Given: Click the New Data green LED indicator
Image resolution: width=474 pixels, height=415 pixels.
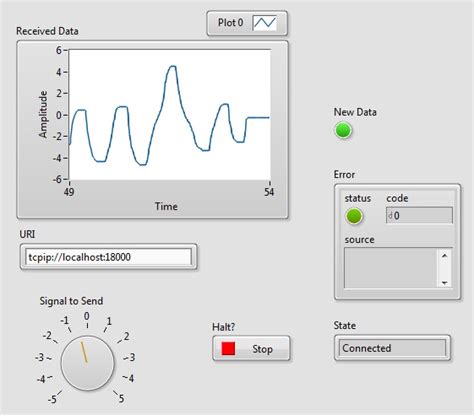Looking at the screenshot, I should click(x=343, y=130).
